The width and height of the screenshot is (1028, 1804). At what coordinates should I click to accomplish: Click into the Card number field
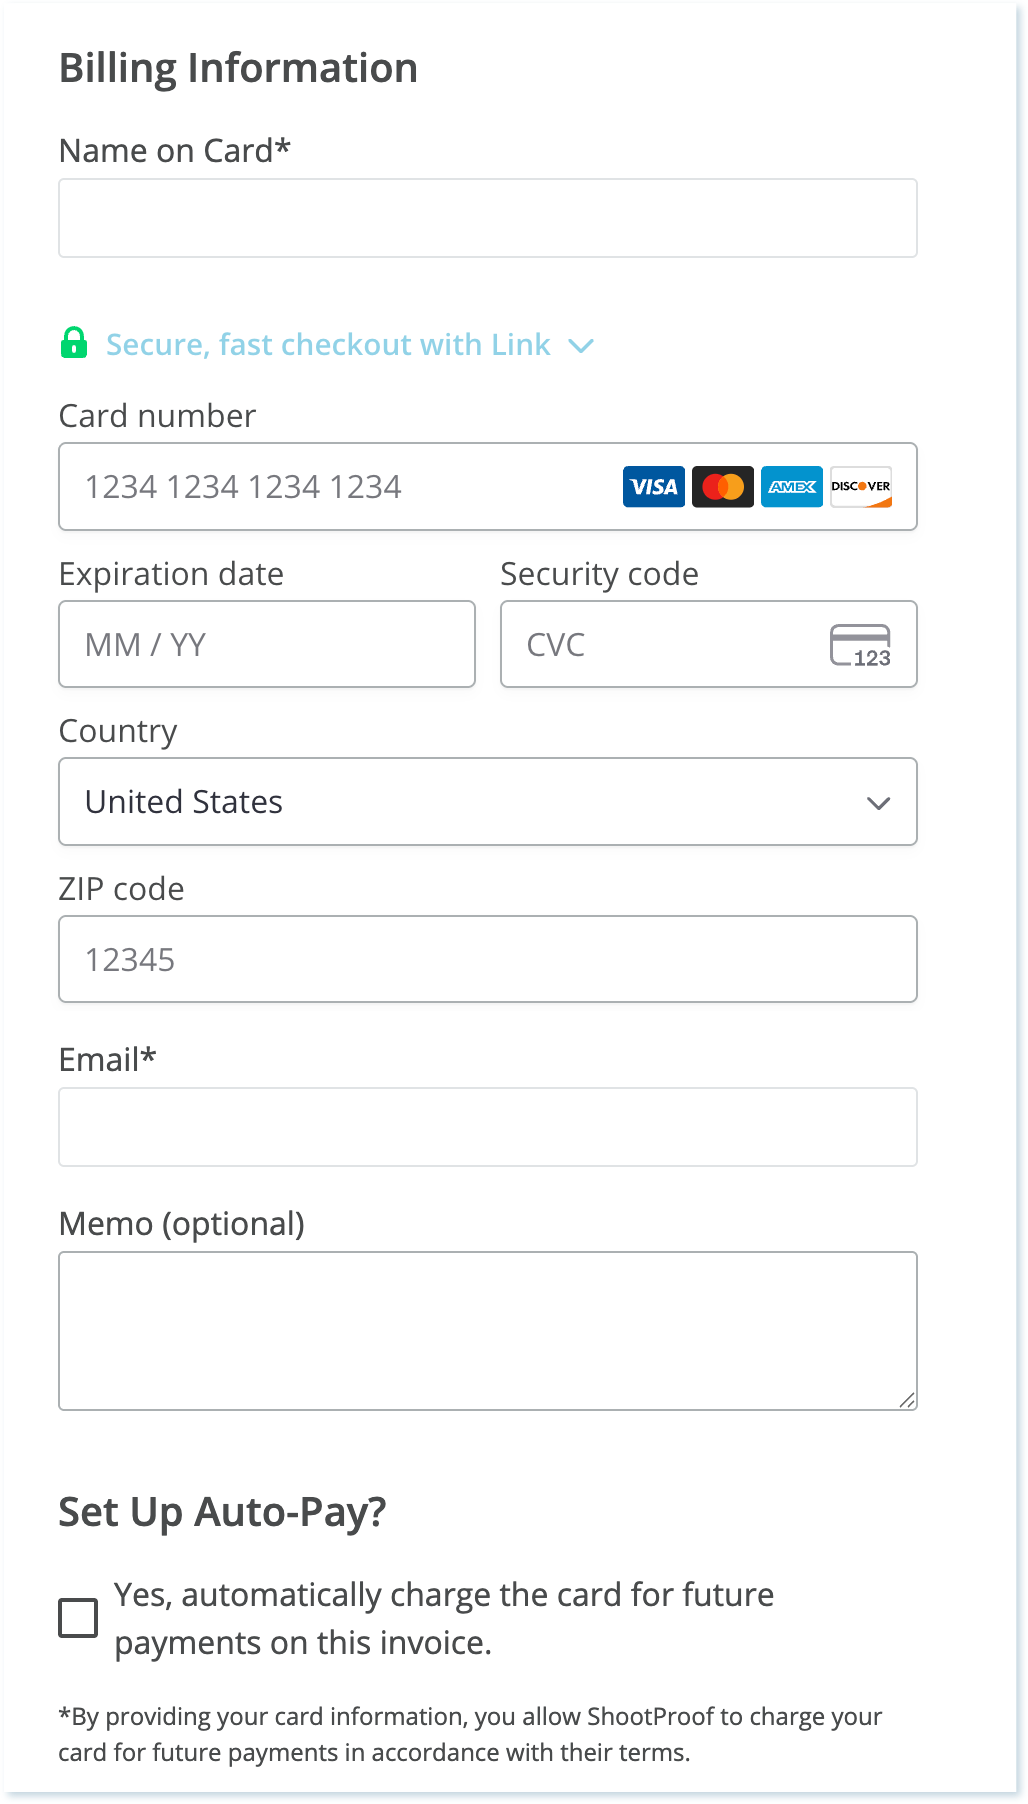pos(340,487)
